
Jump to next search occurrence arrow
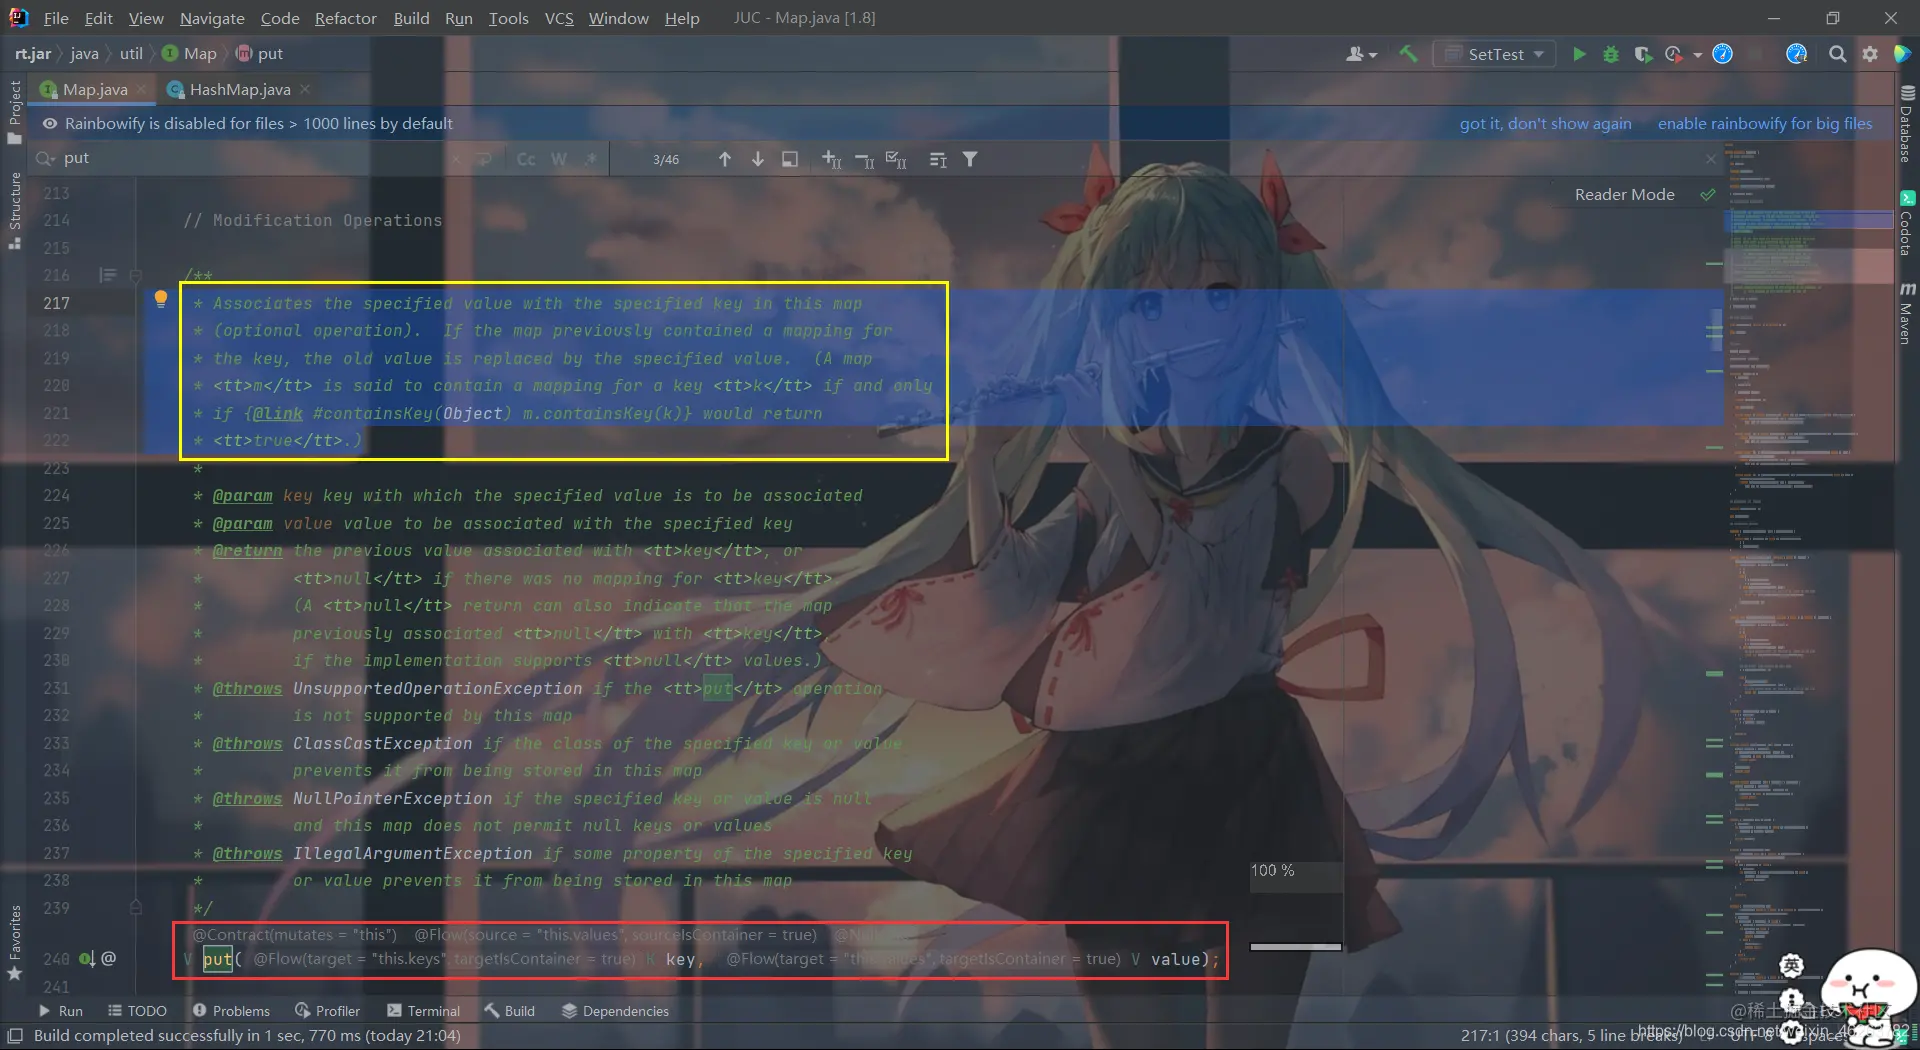pos(758,159)
